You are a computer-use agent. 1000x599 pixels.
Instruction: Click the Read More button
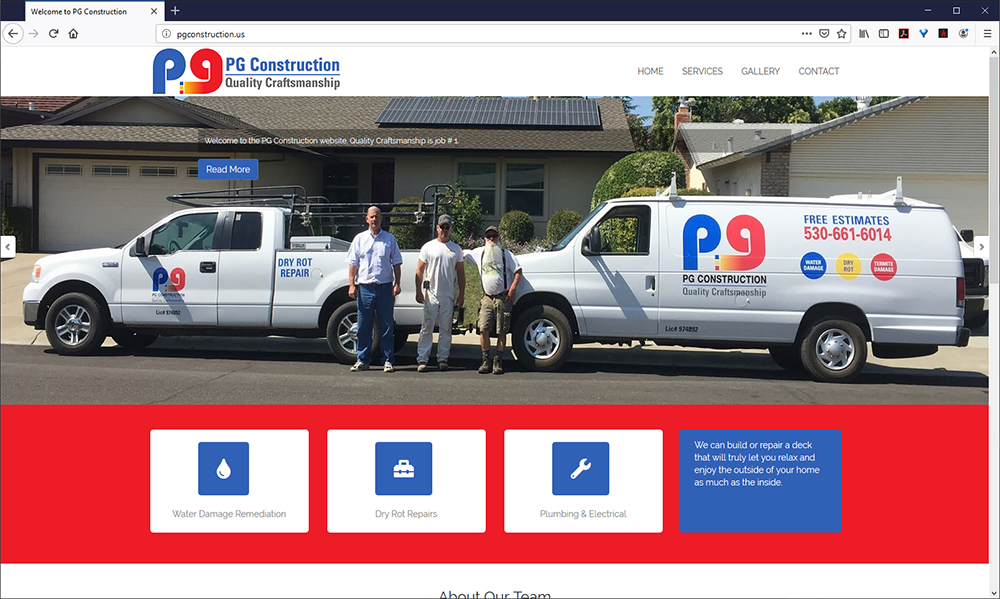228,169
